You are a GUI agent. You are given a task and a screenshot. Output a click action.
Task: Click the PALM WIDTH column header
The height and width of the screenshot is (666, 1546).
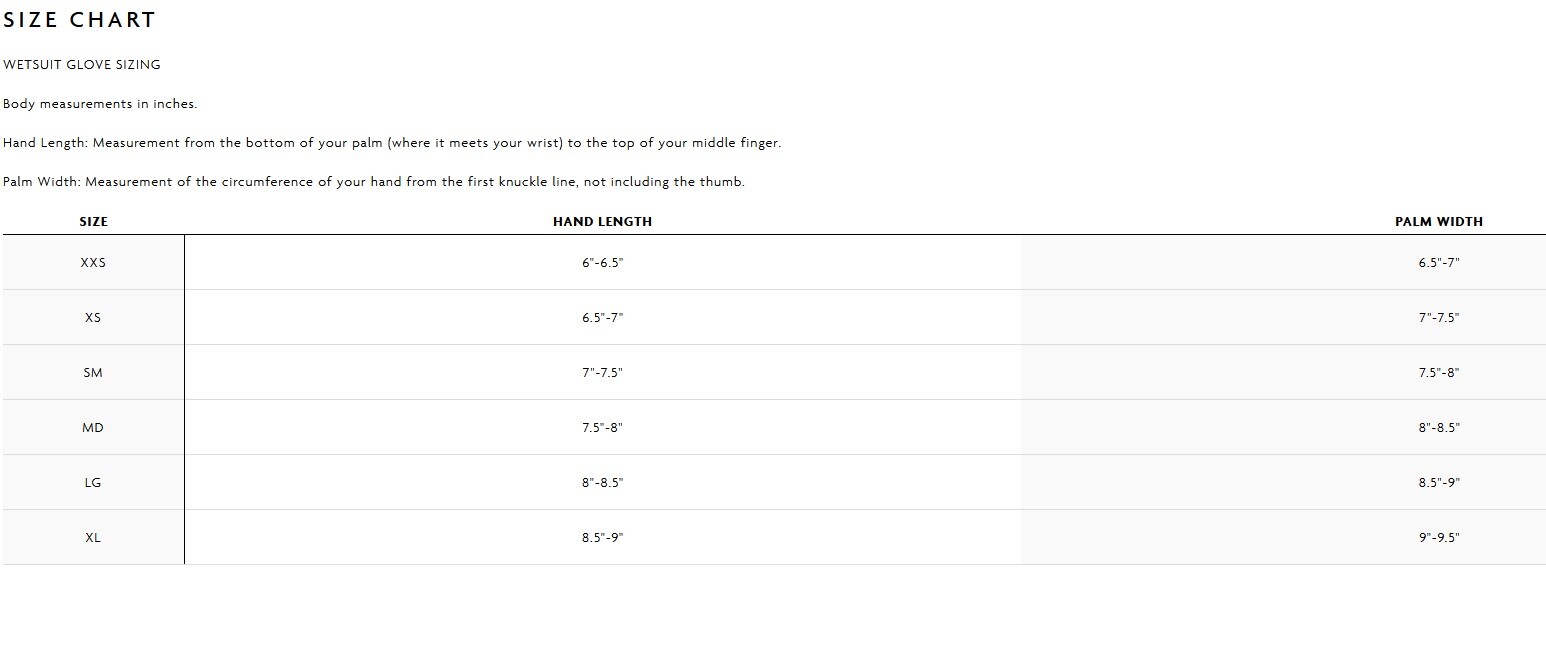[x=1439, y=222]
